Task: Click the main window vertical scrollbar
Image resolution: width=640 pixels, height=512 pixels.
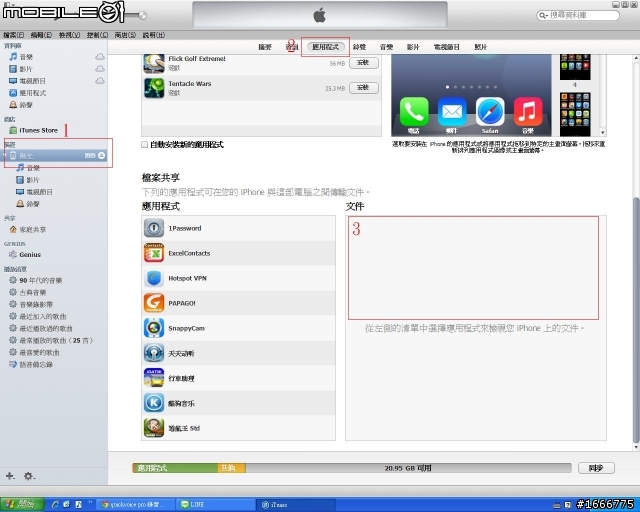Action: point(636,318)
